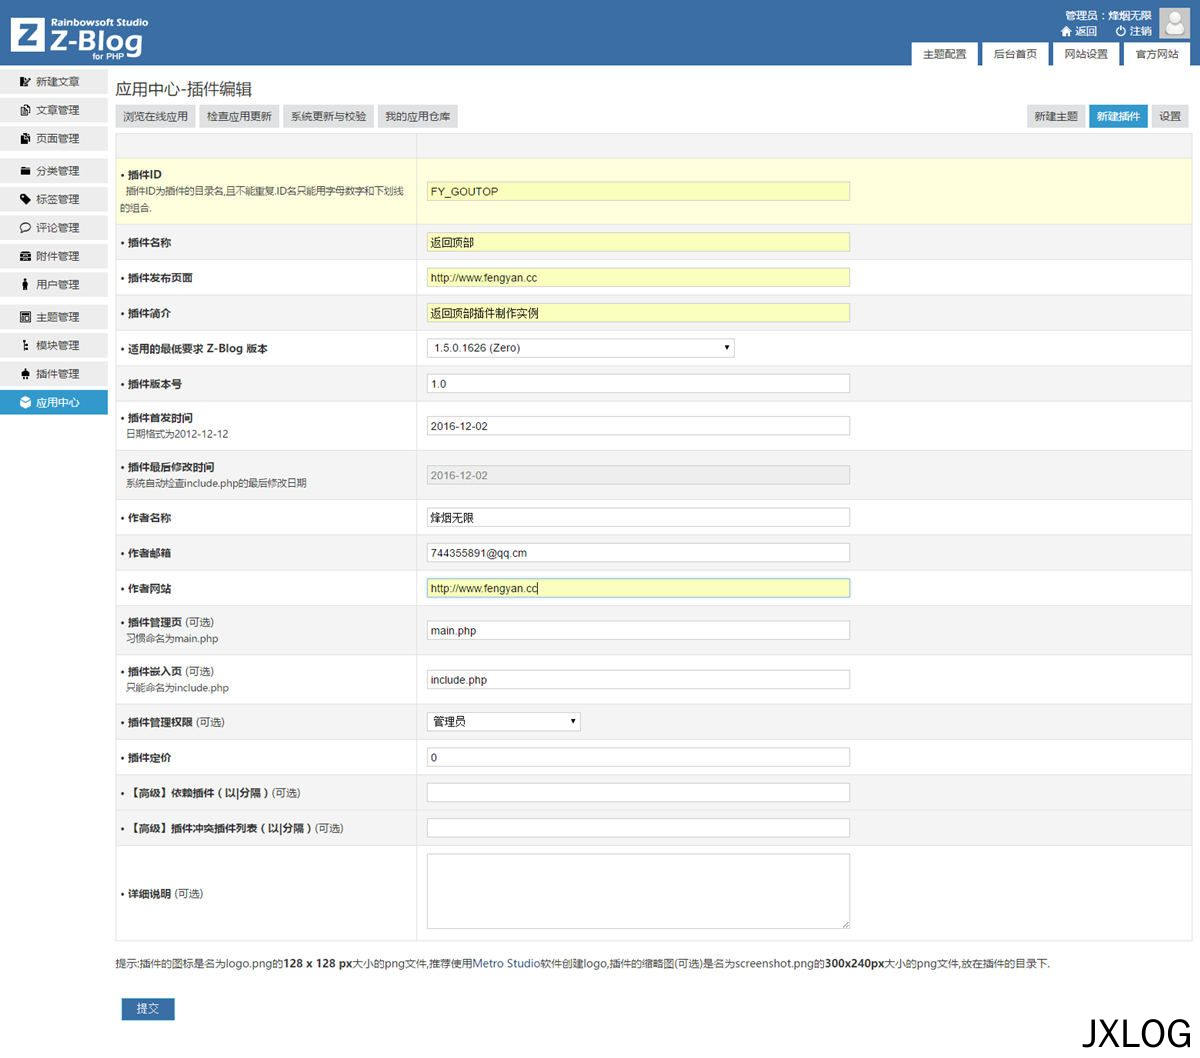Open the 官方网站 top tab

click(1156, 54)
